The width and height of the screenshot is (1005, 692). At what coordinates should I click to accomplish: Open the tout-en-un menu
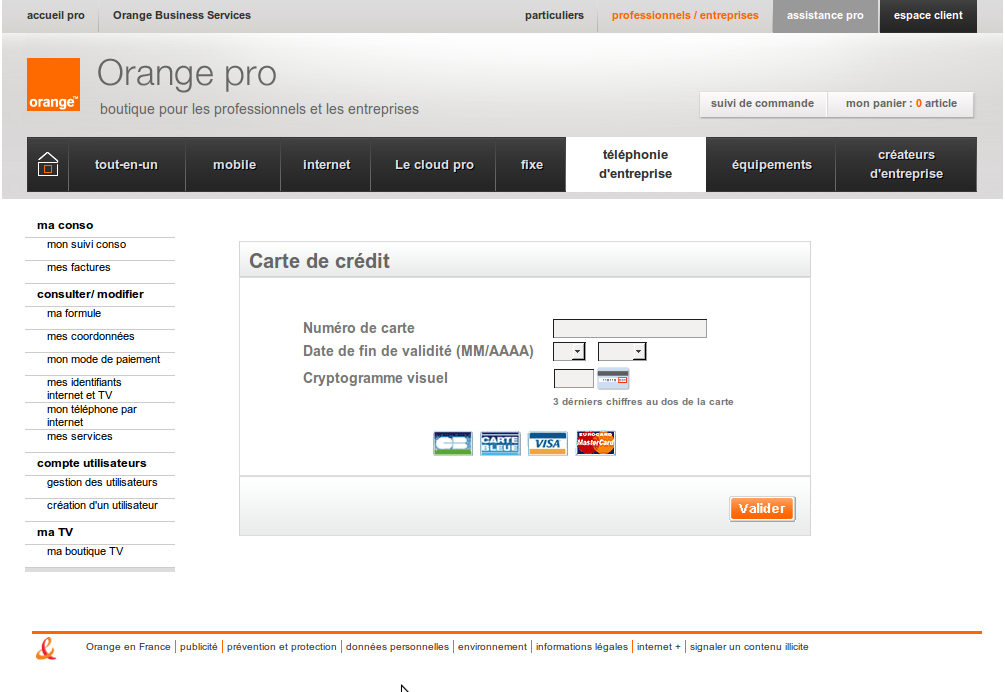coord(126,165)
